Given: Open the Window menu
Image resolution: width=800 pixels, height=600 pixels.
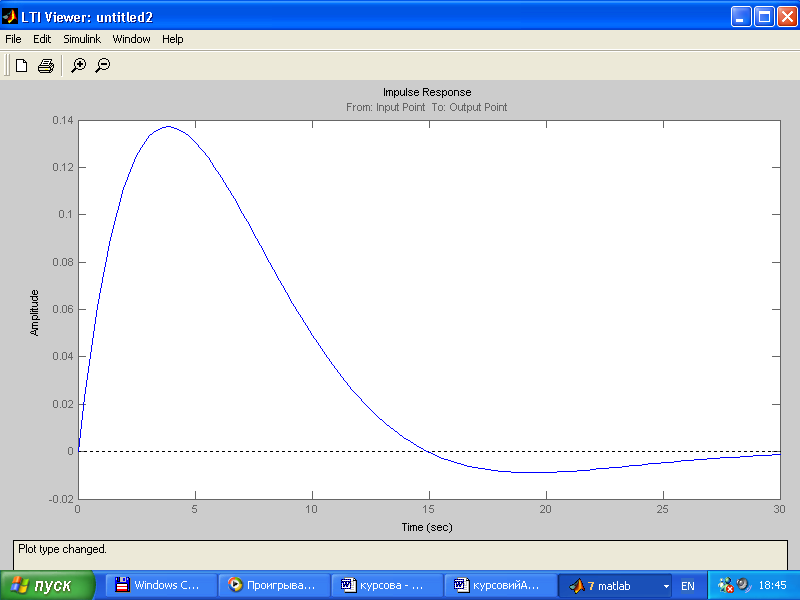Looking at the screenshot, I should pyautogui.click(x=131, y=39).
